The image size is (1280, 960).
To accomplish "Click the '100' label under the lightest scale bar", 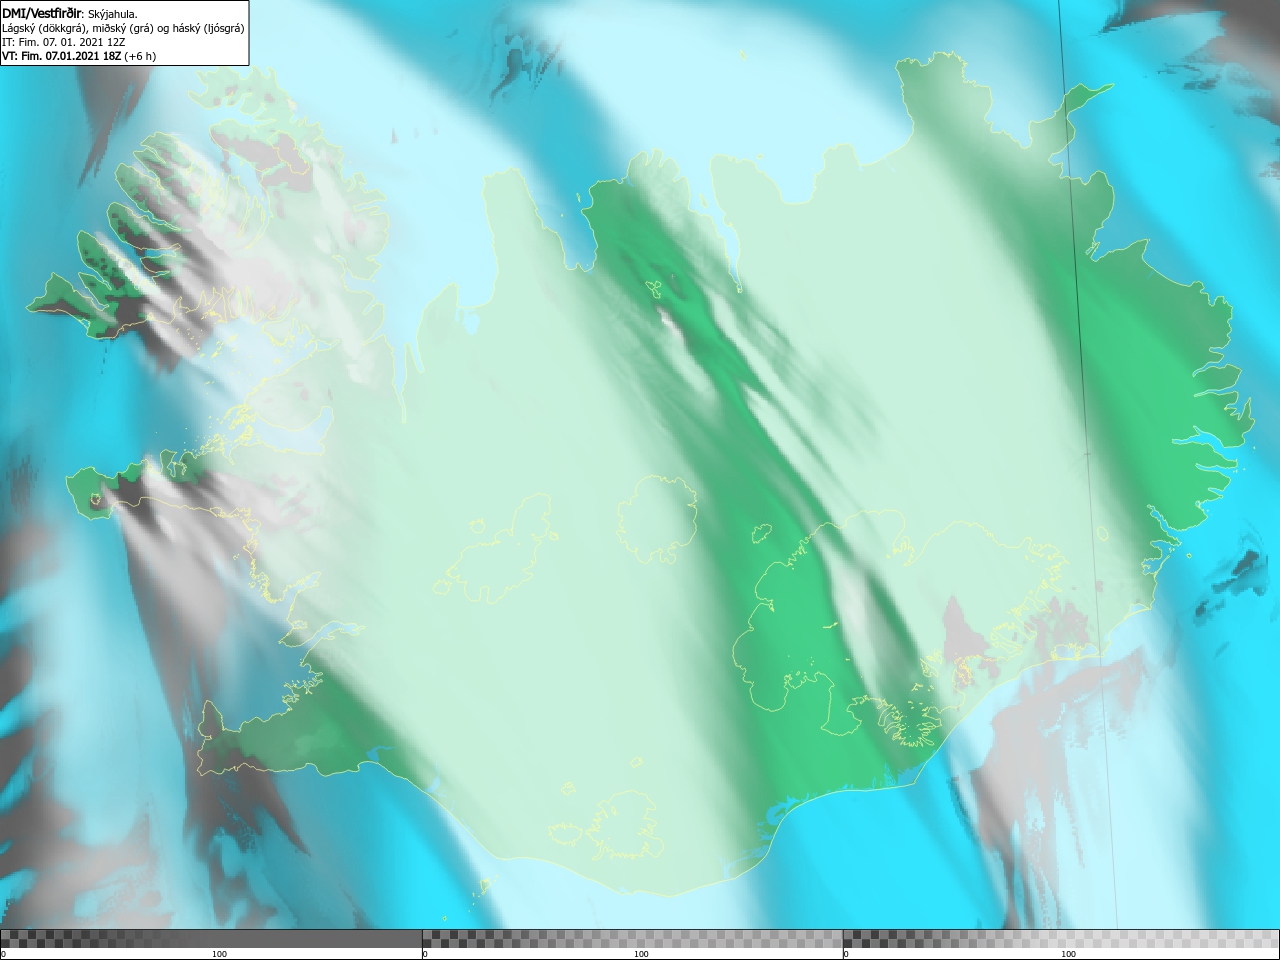I will [1068, 954].
